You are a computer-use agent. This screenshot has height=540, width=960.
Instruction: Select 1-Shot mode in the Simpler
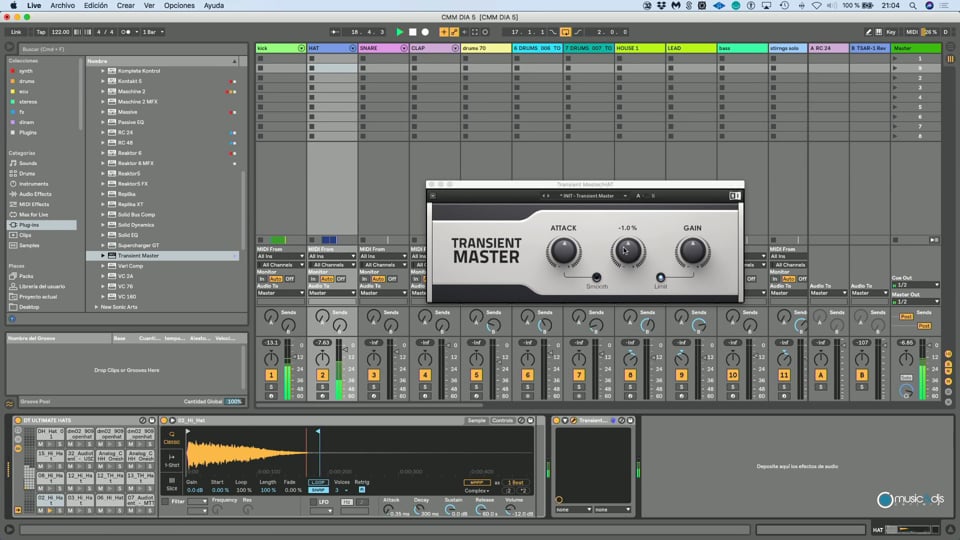pyautogui.click(x=171, y=461)
